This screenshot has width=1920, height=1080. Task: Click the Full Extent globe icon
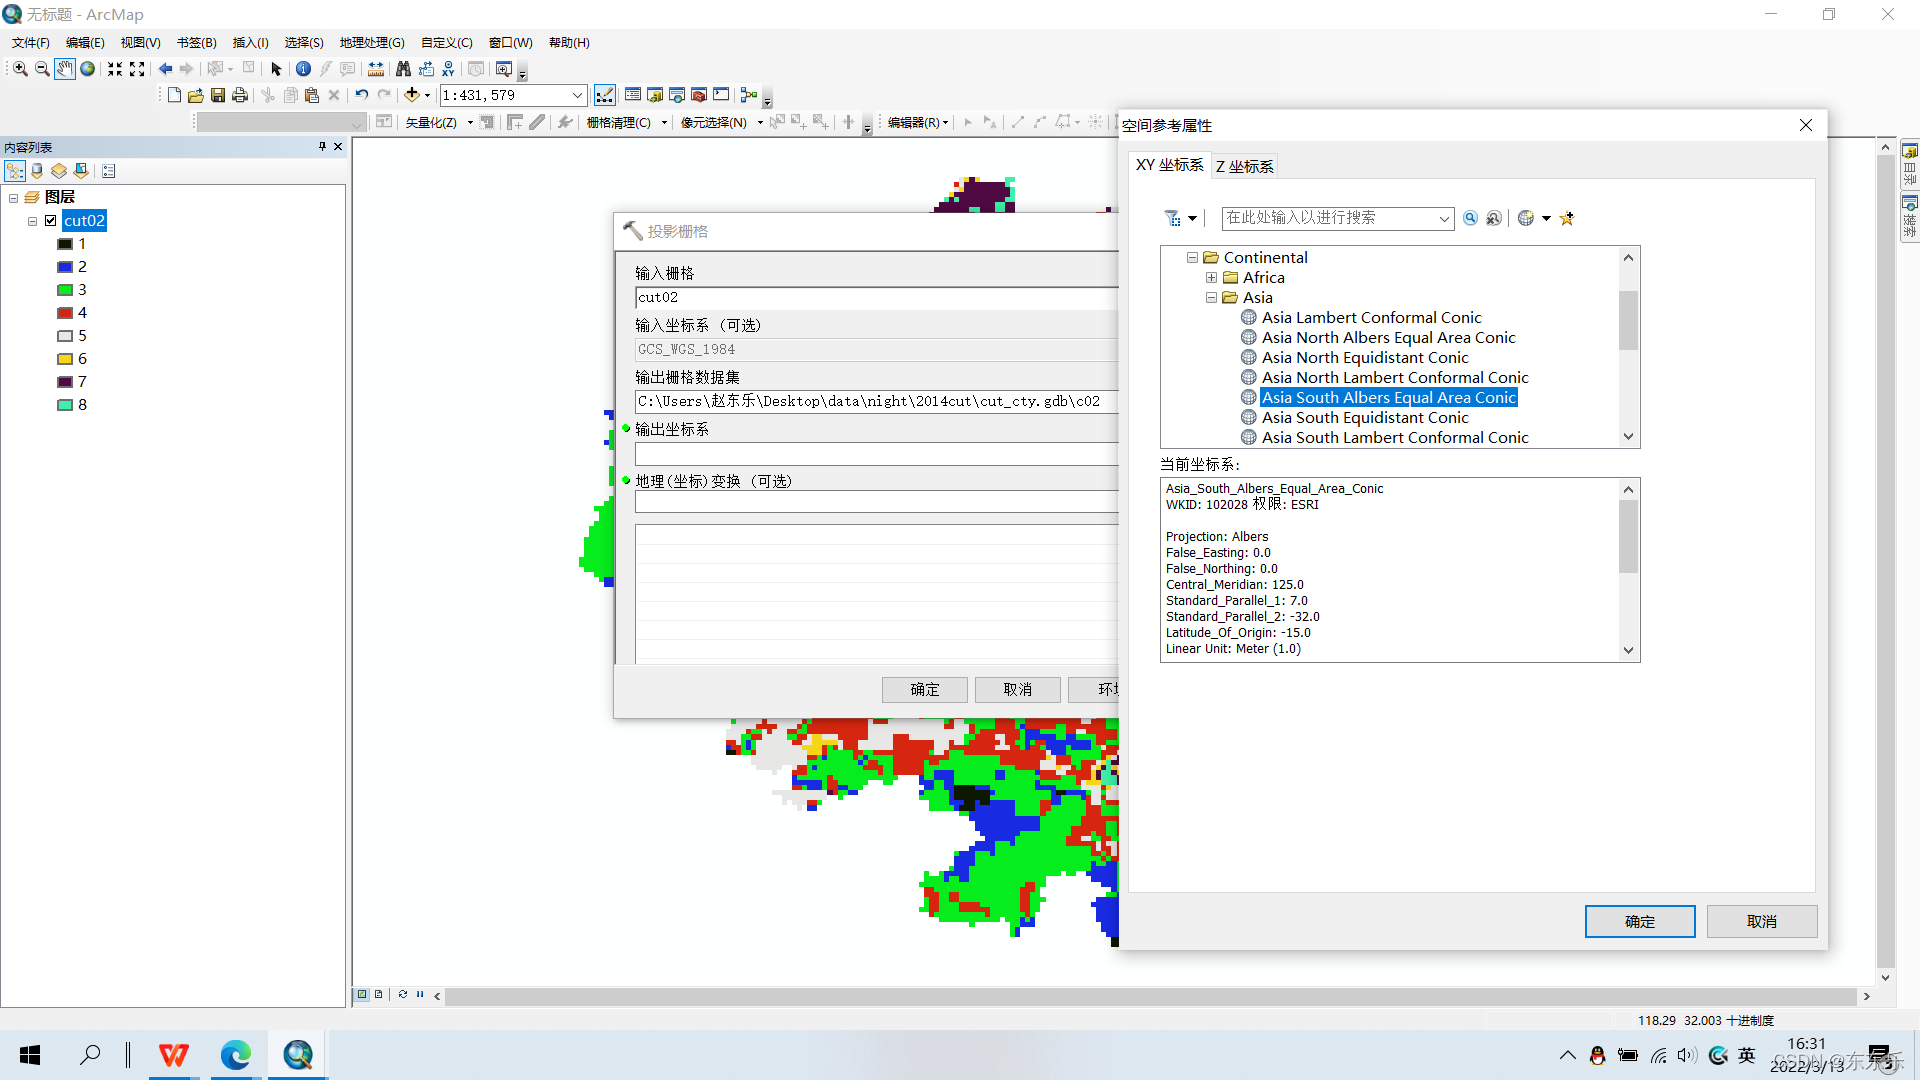[88, 69]
